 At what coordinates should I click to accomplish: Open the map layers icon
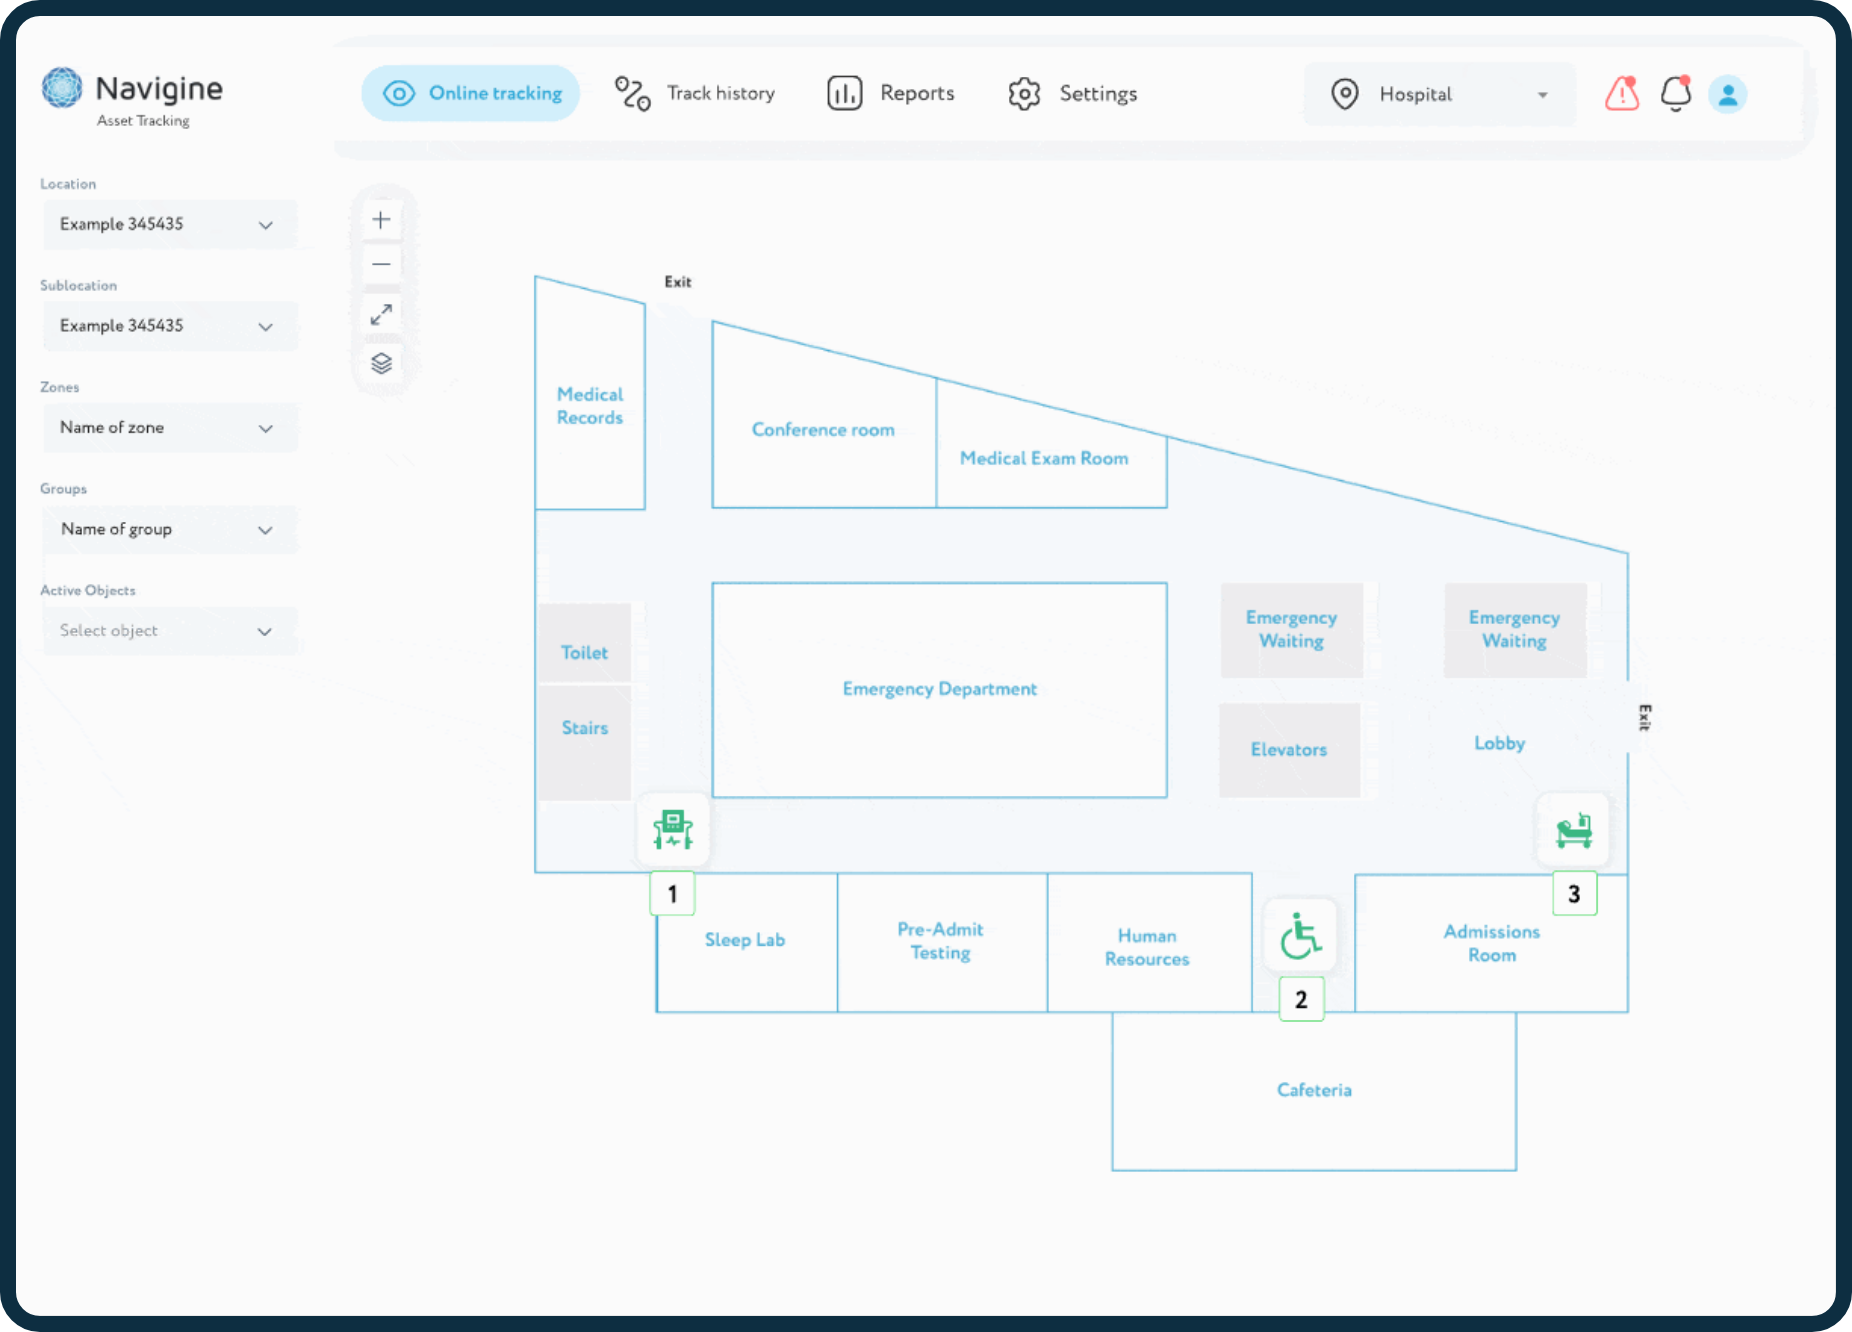(x=381, y=363)
